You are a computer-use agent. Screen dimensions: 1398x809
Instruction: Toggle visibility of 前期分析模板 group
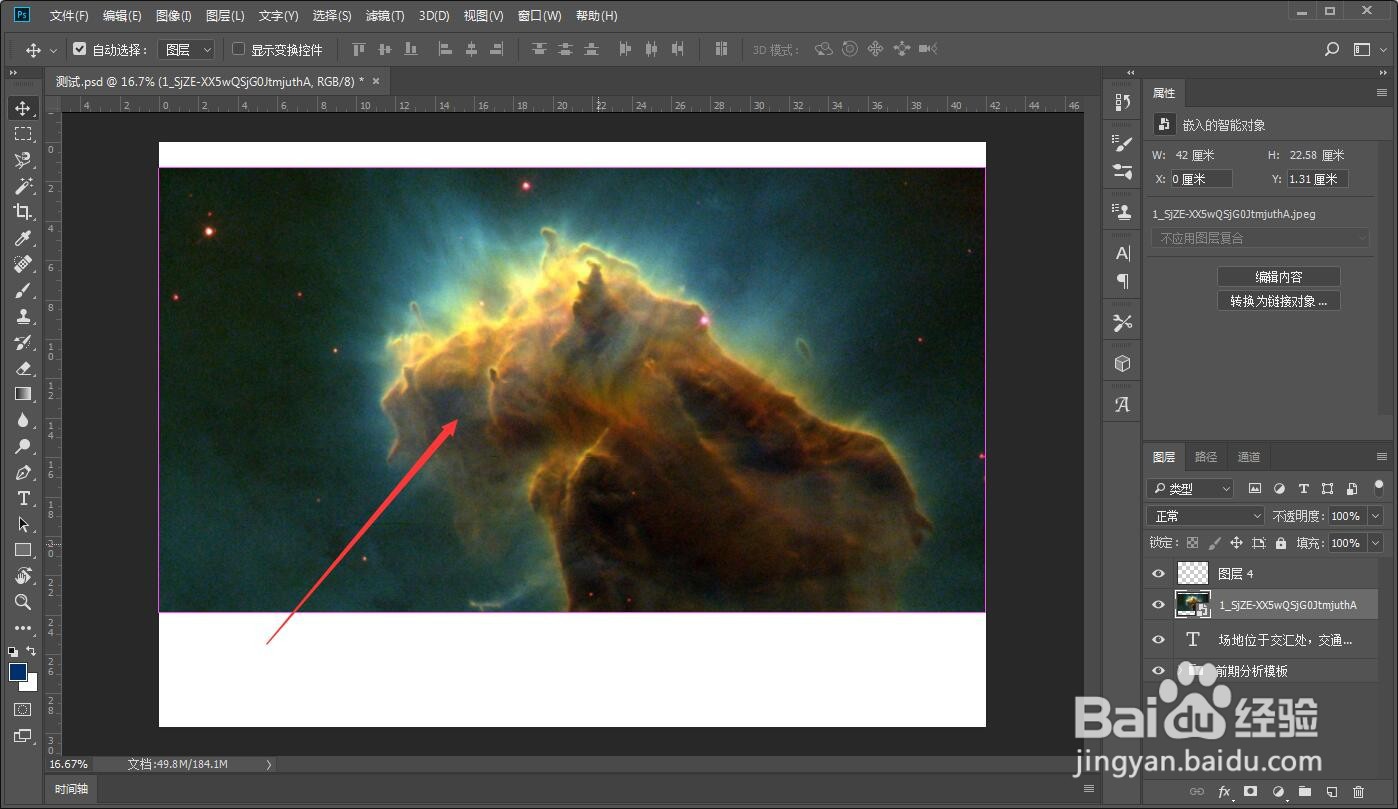pyautogui.click(x=1158, y=671)
